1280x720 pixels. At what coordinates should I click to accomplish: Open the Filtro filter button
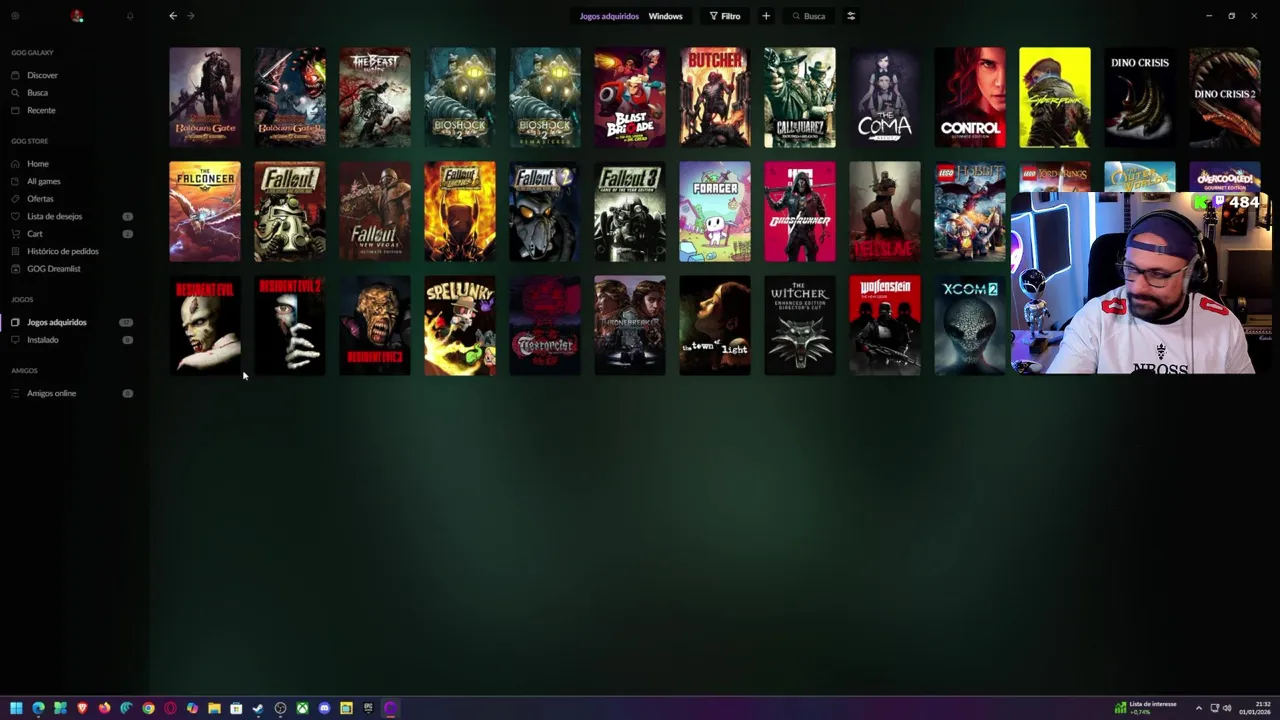tap(725, 16)
